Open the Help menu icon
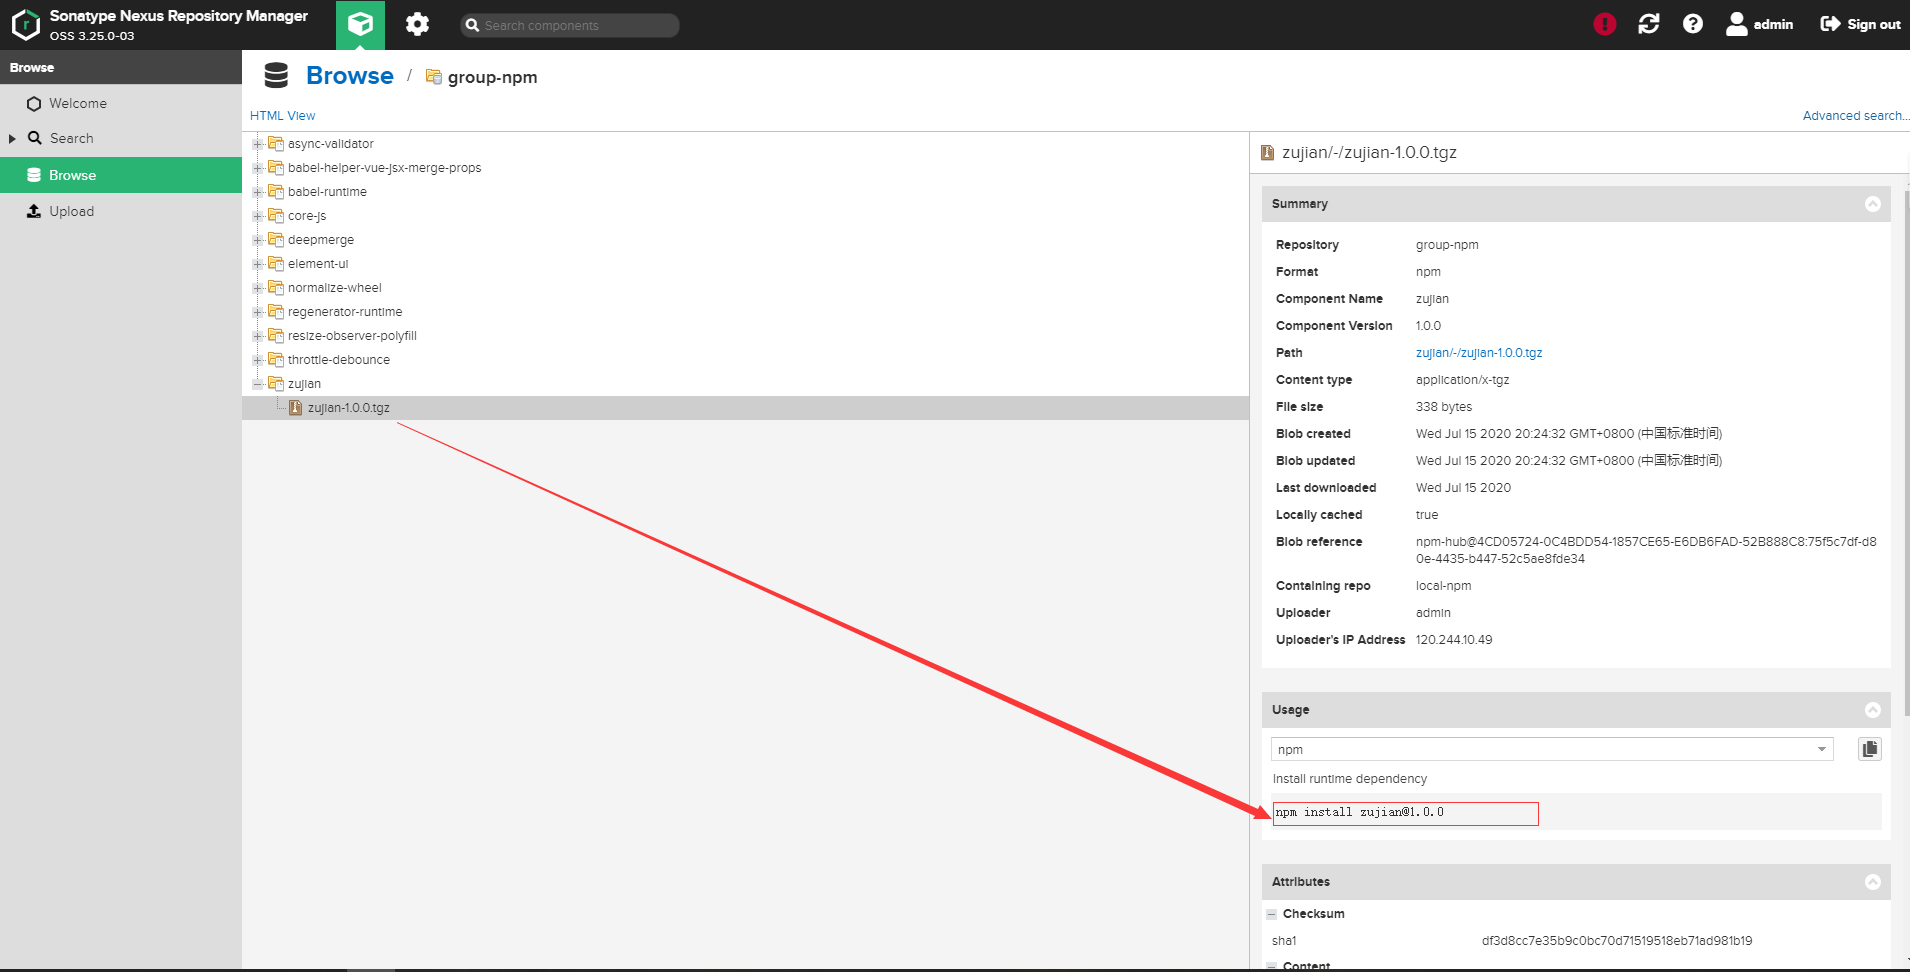 (x=1693, y=24)
